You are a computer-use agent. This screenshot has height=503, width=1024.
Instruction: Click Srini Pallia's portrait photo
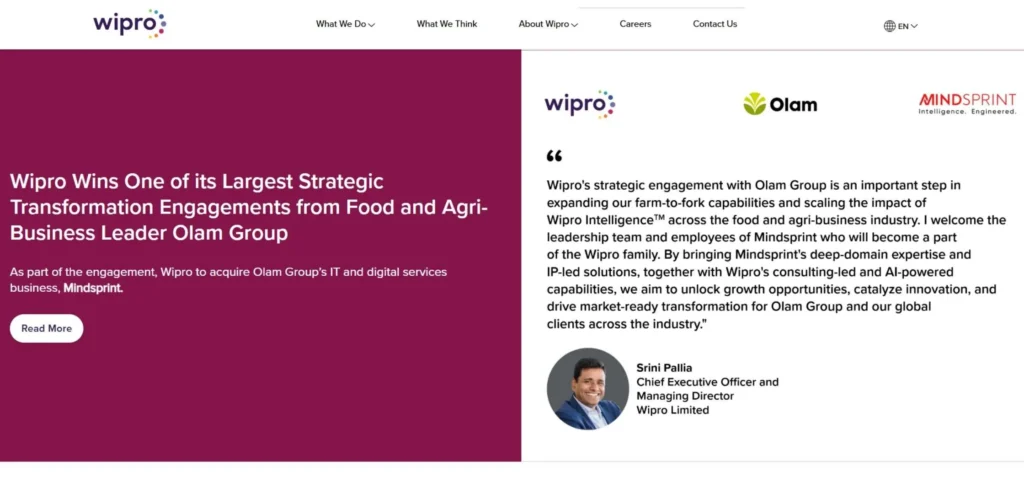coord(588,389)
